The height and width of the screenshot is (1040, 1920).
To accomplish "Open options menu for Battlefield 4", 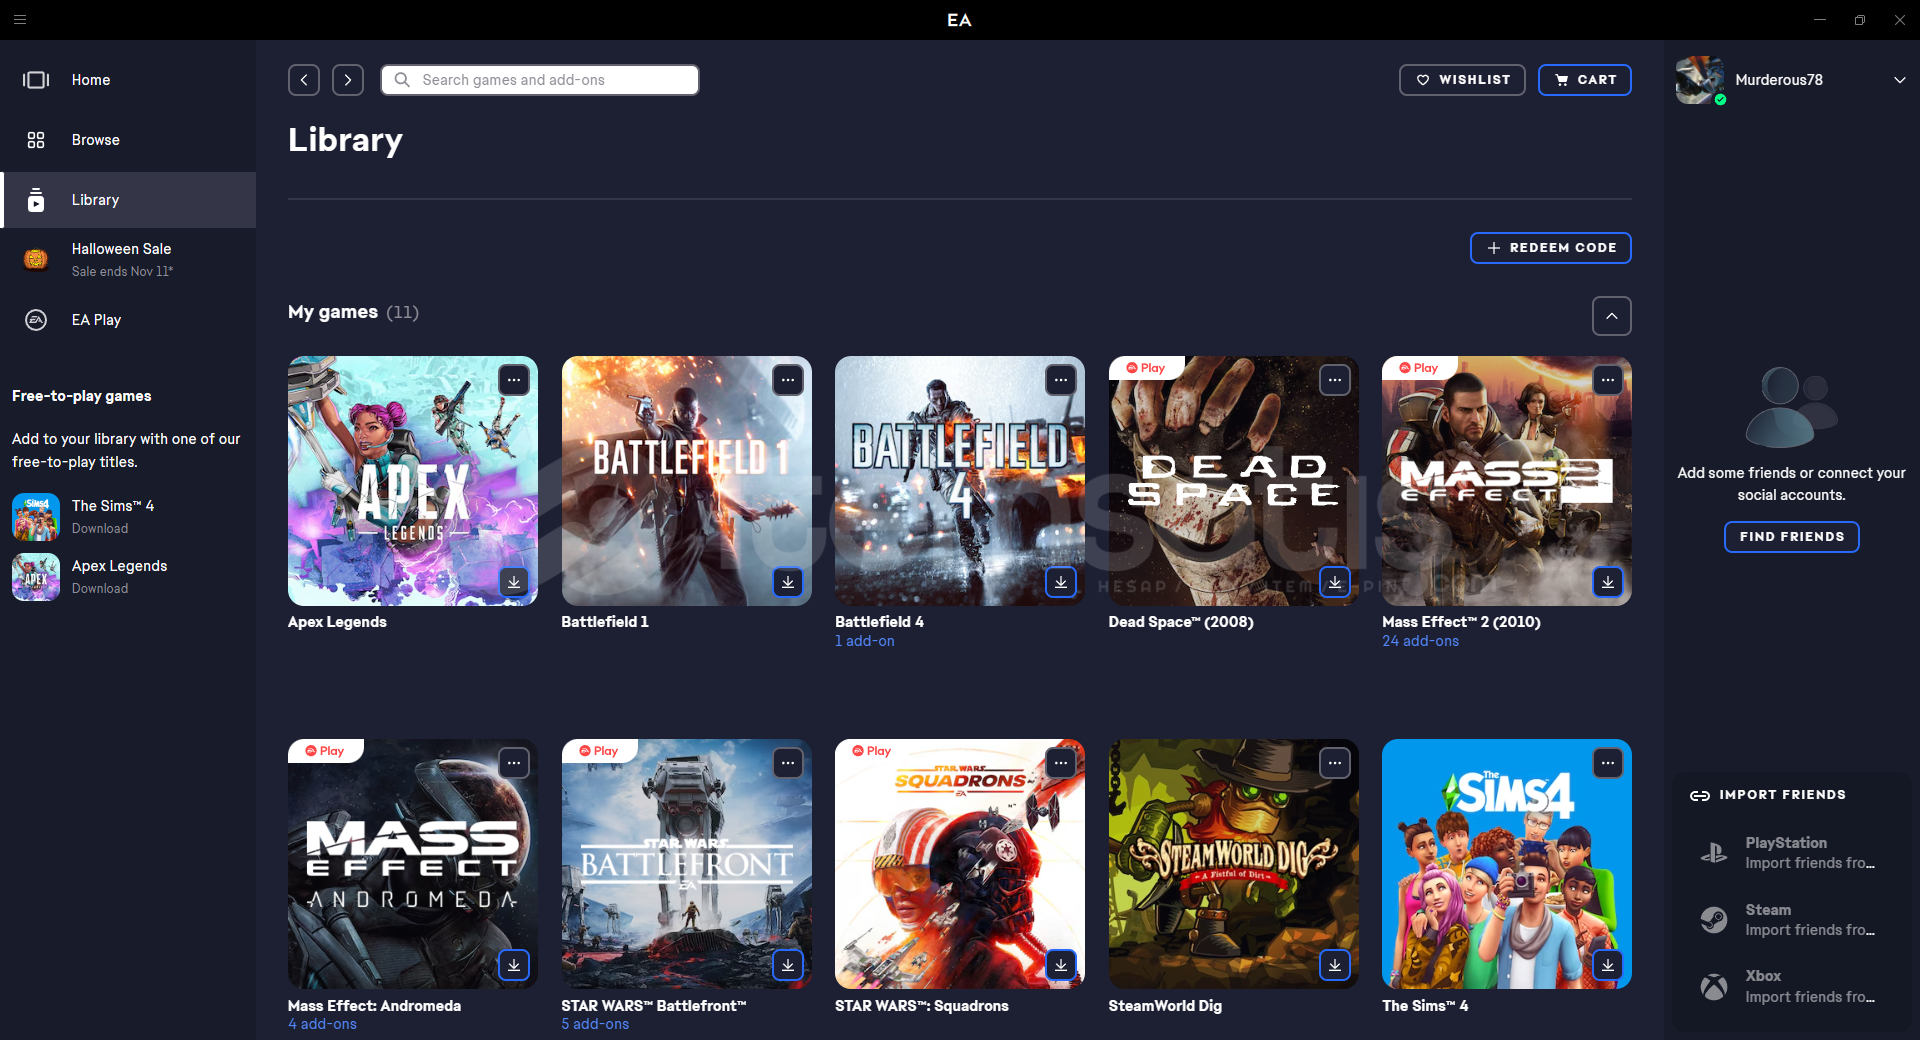I will click(x=1061, y=380).
